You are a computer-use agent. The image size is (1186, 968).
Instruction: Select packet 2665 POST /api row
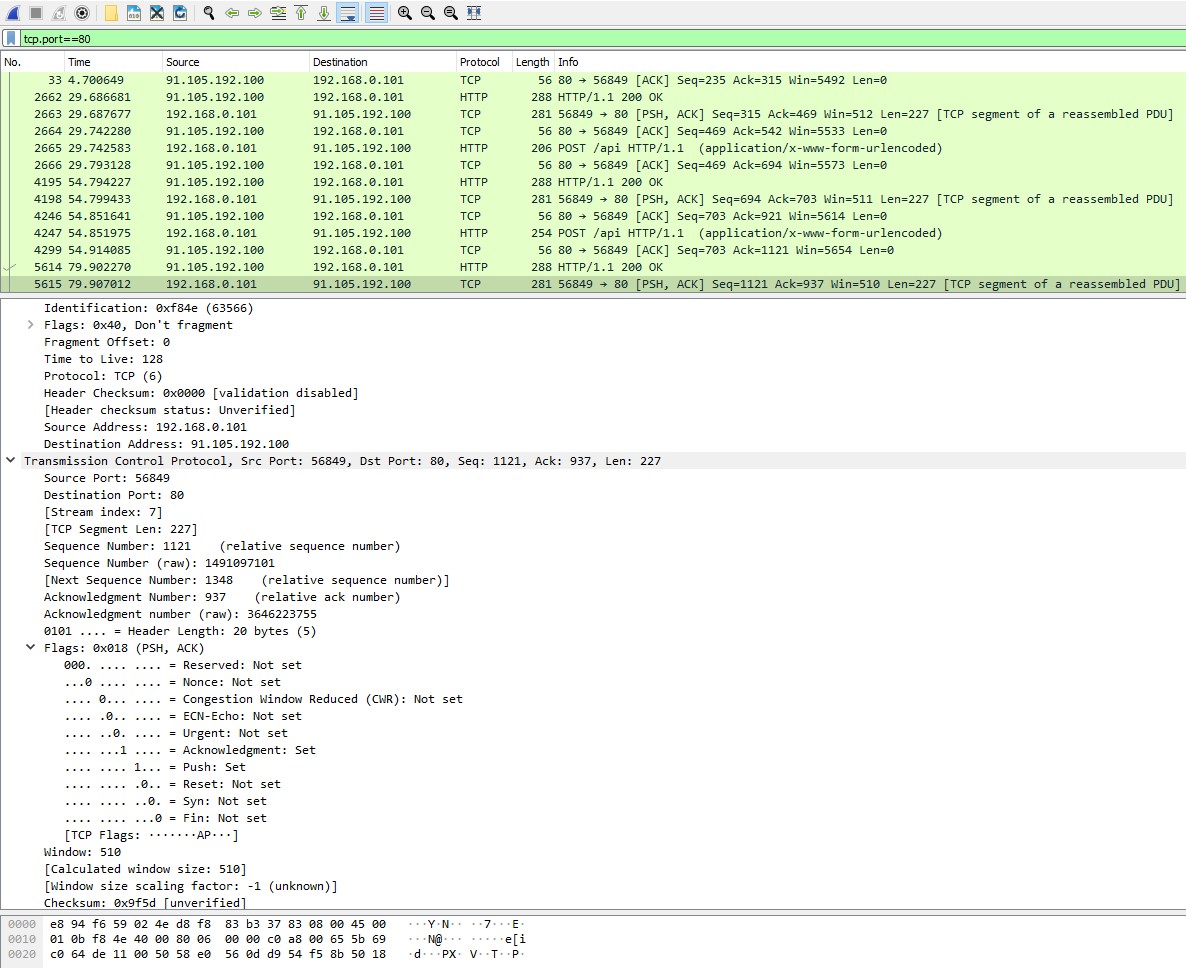(593, 148)
